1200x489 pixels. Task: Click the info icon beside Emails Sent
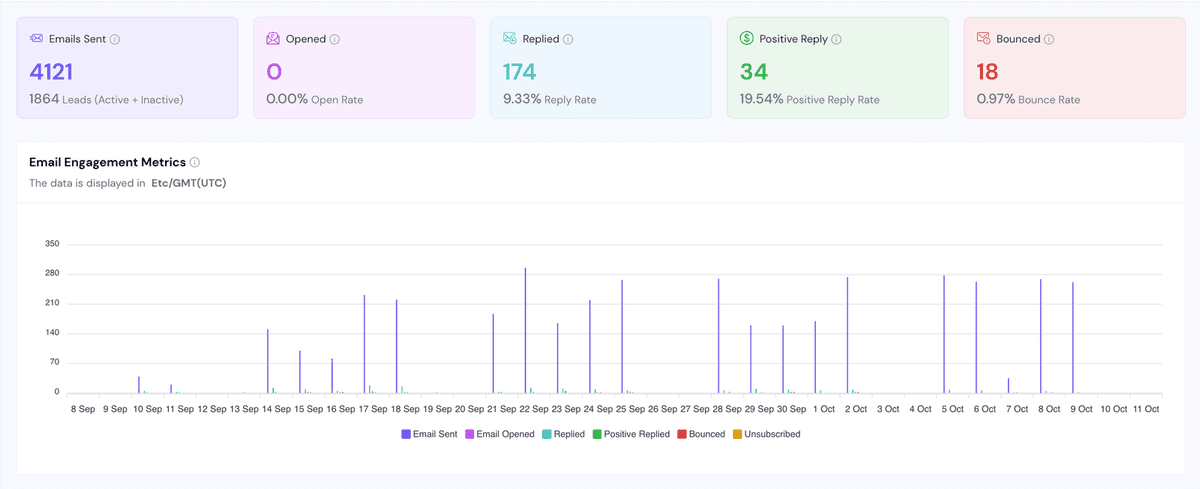[x=115, y=39]
